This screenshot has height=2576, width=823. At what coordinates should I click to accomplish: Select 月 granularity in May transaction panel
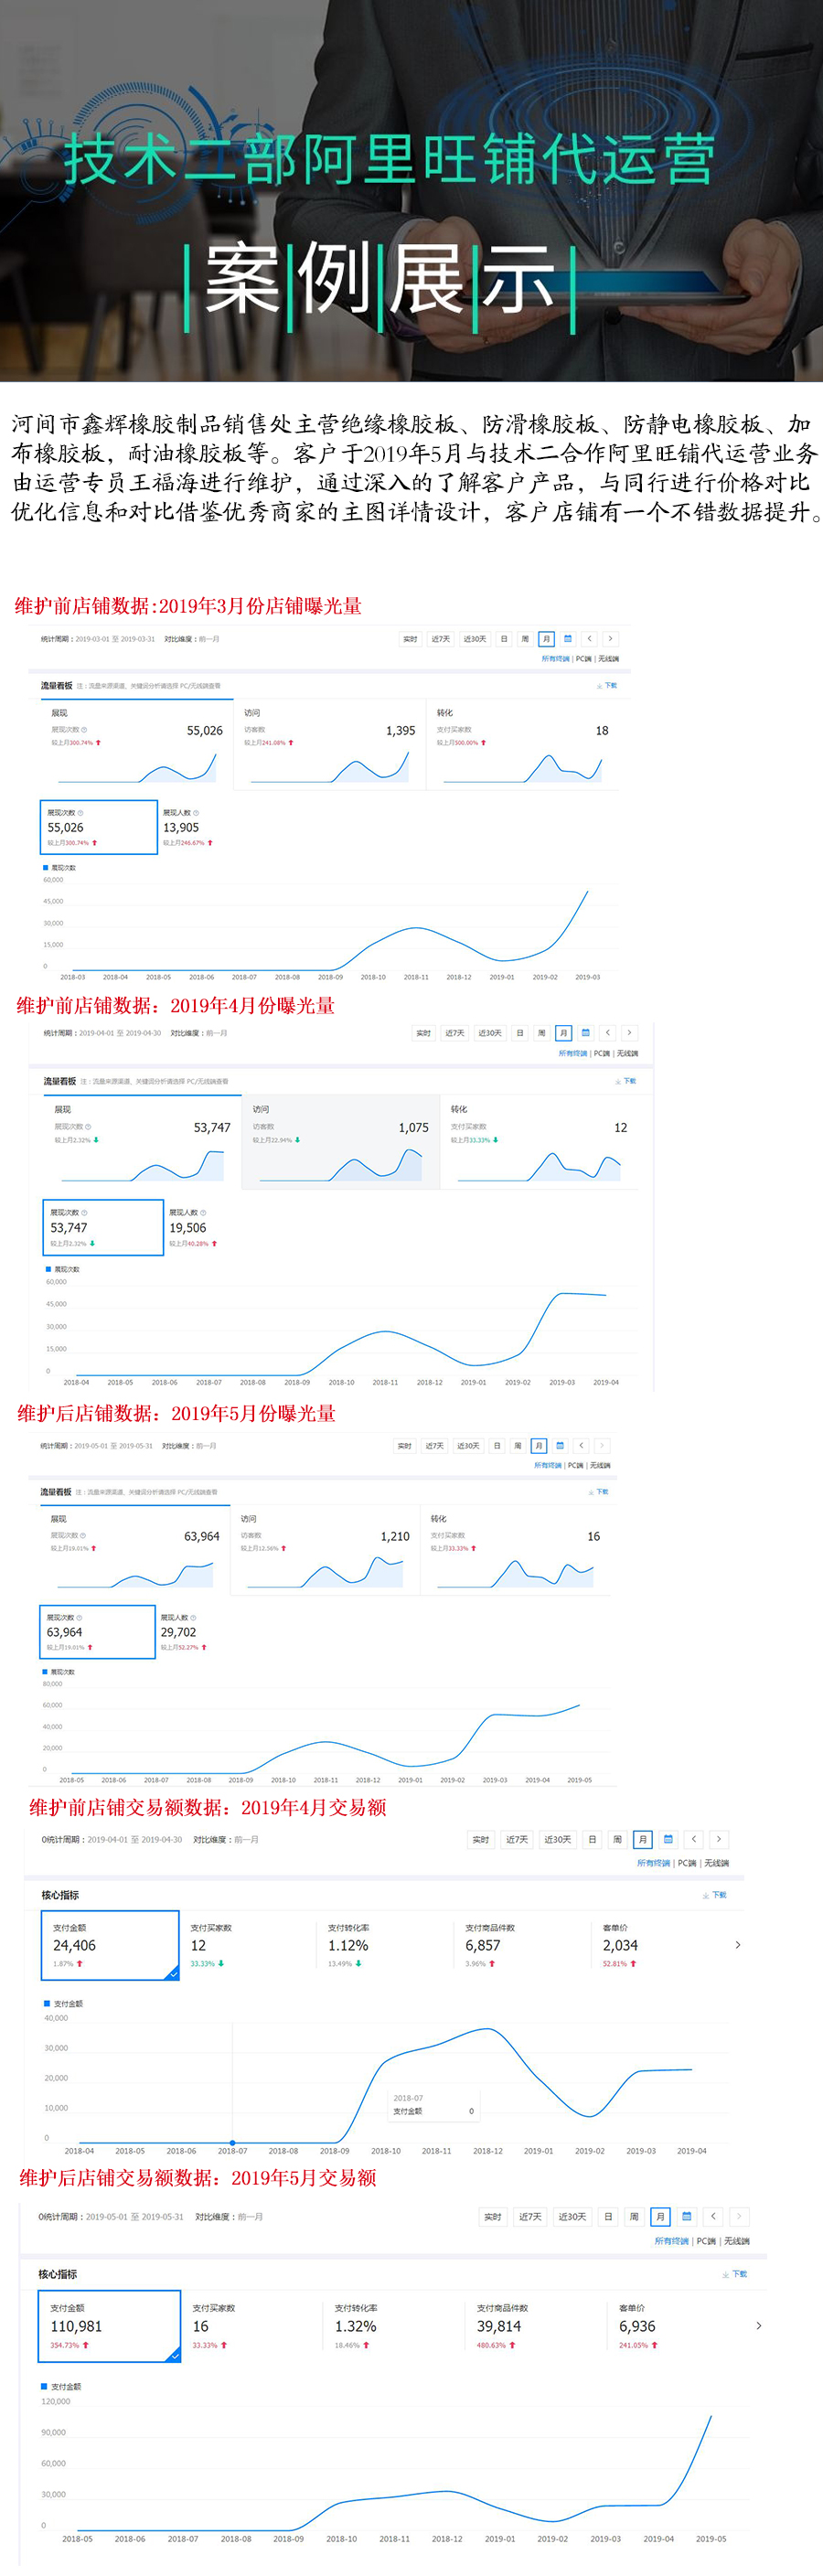pos(660,2216)
